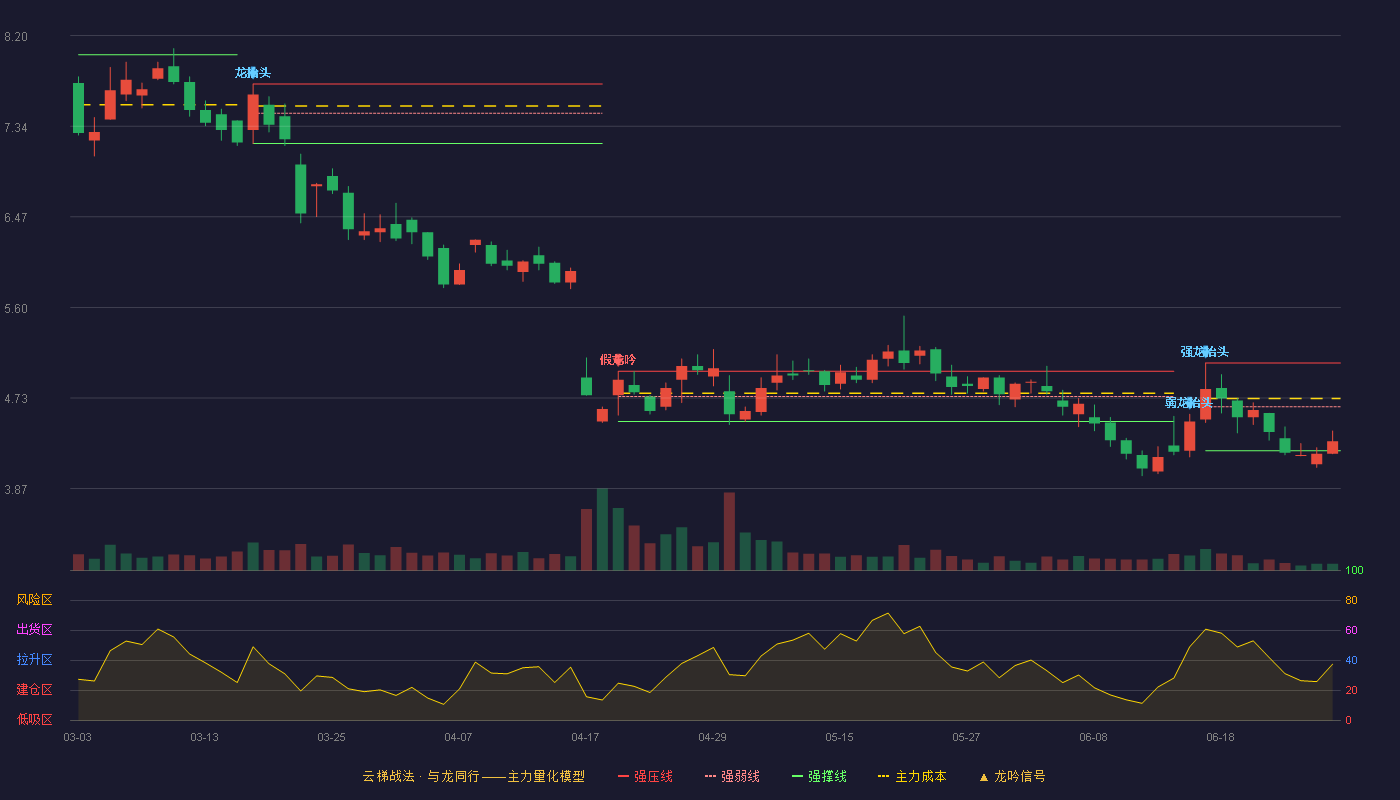Toggle the 强弱线 legend series

732,776
